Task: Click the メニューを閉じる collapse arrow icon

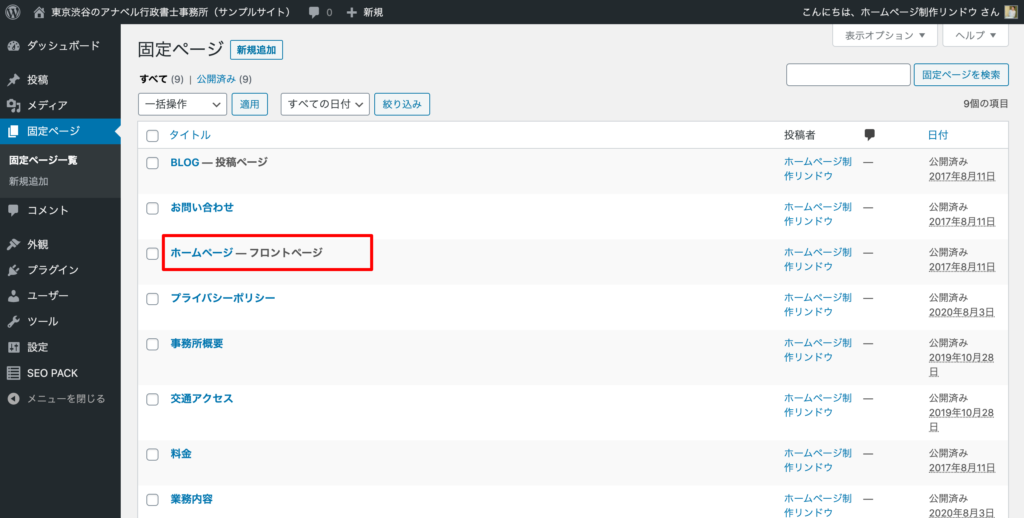Action: pos(14,398)
